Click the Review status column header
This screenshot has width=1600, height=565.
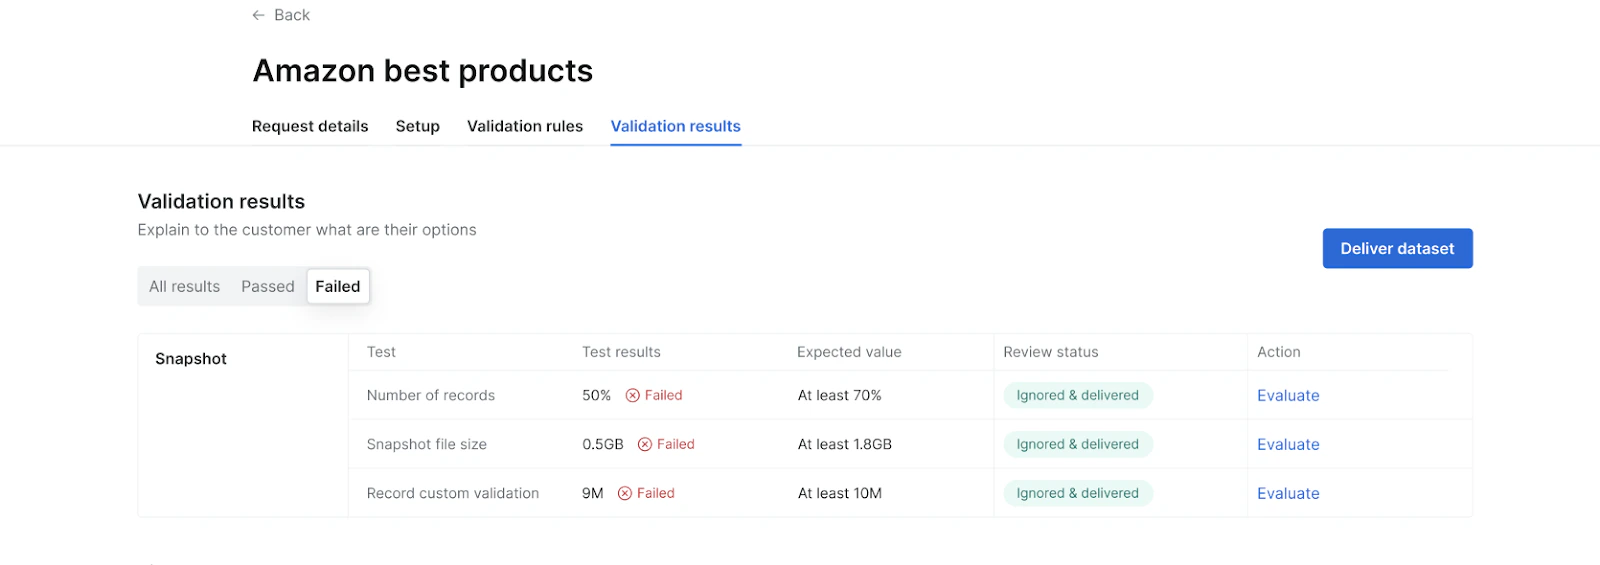pos(1051,352)
